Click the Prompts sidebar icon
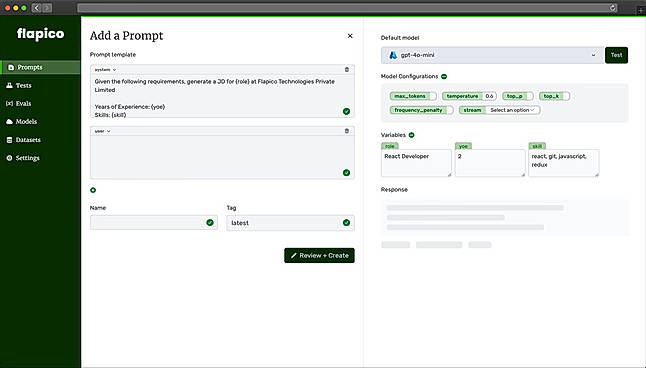The image size is (646, 368). [x=11, y=67]
